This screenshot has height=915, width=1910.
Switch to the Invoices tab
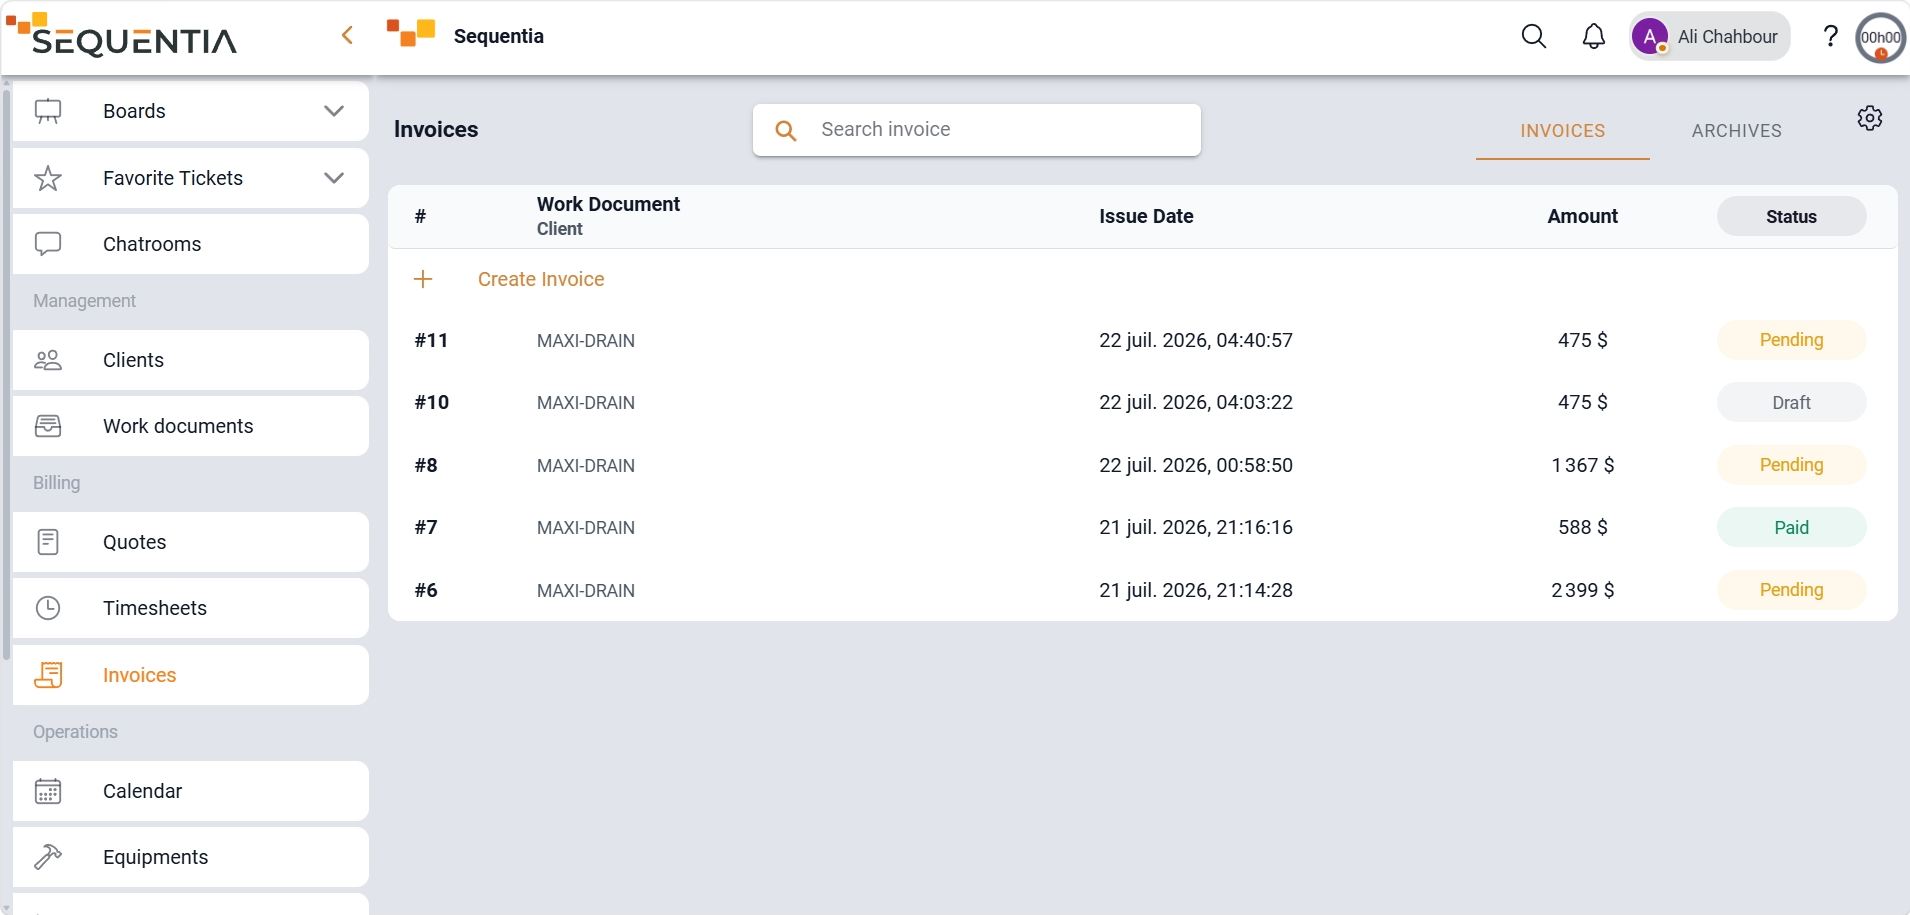pos(1562,131)
